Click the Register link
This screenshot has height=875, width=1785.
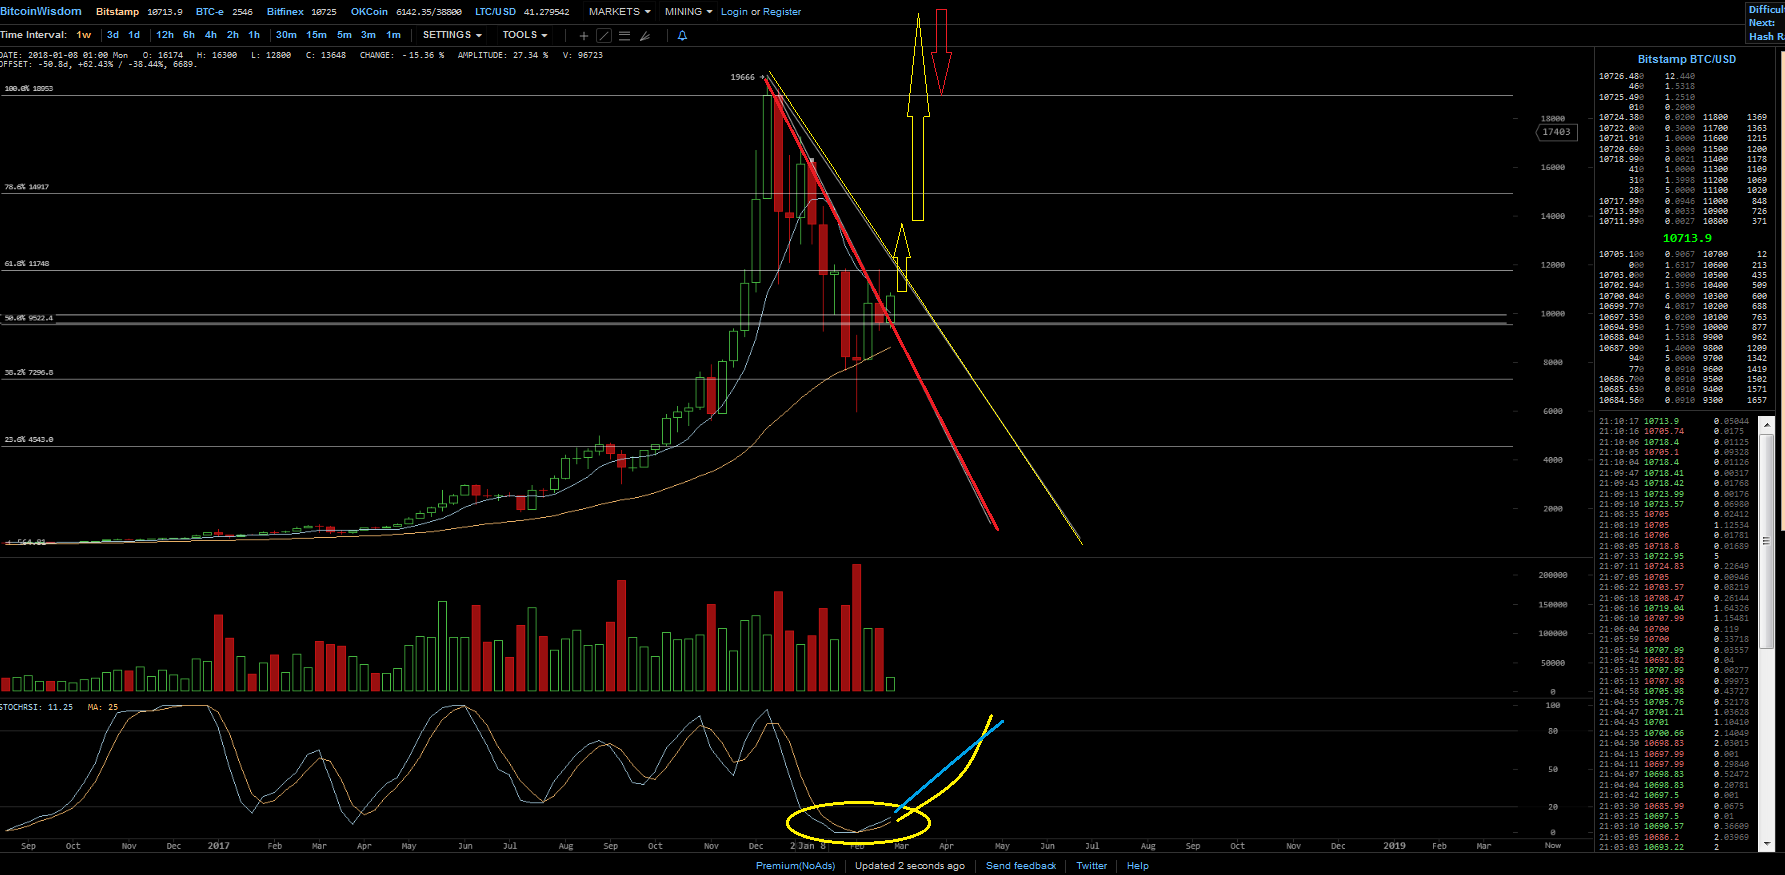tap(782, 12)
